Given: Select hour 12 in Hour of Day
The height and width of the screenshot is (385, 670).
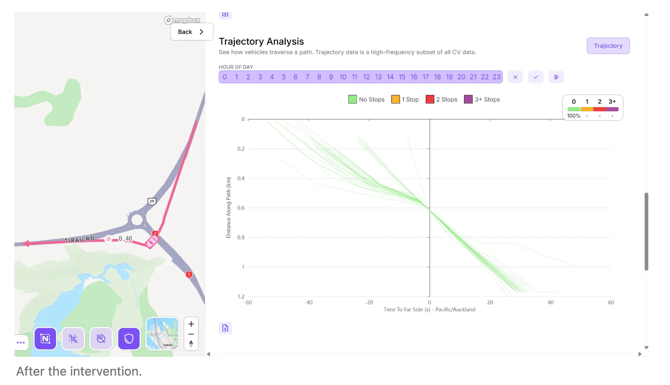Looking at the screenshot, I should point(366,77).
